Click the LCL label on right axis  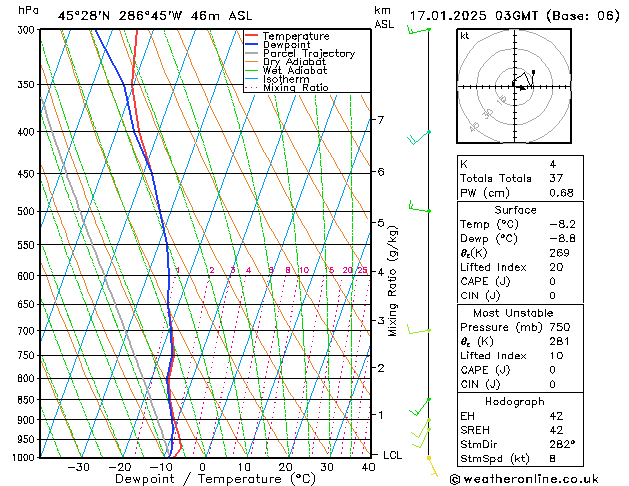click(x=393, y=455)
